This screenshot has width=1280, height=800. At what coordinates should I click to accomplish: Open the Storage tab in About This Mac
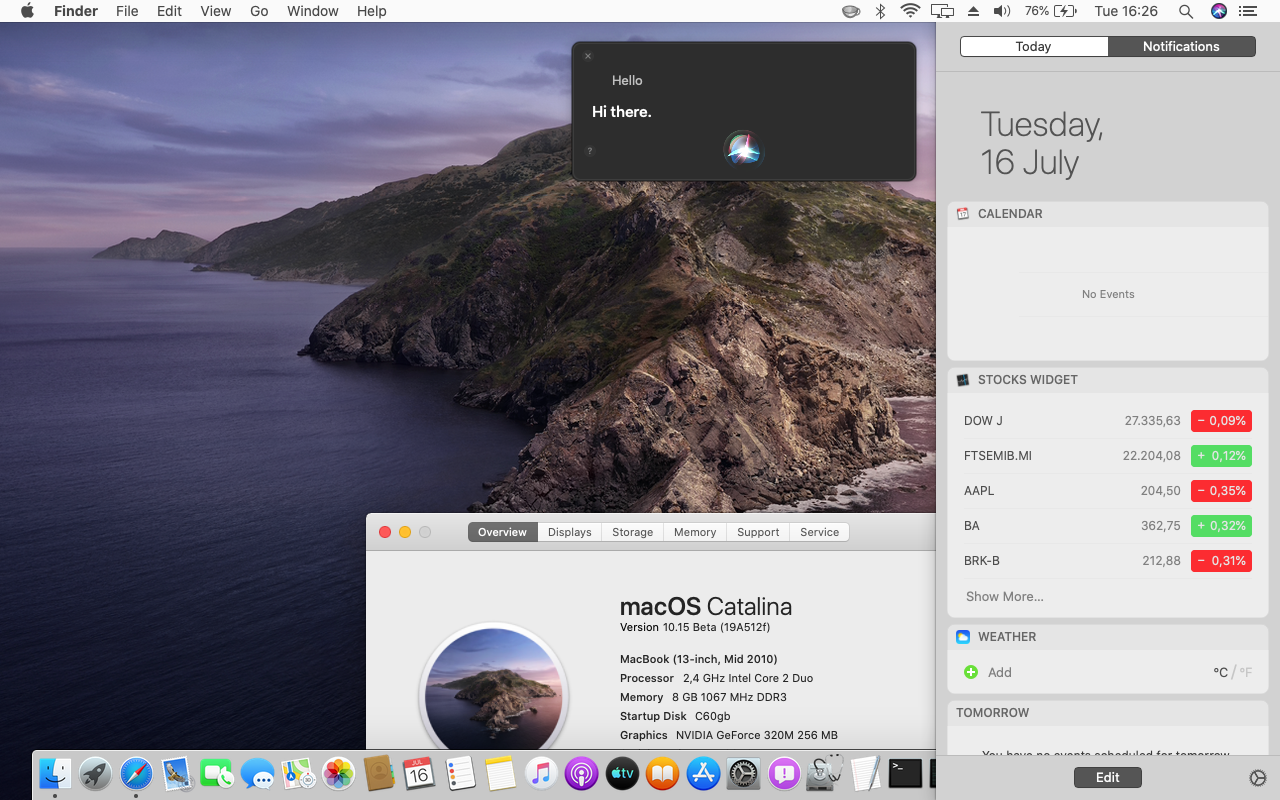coord(633,532)
